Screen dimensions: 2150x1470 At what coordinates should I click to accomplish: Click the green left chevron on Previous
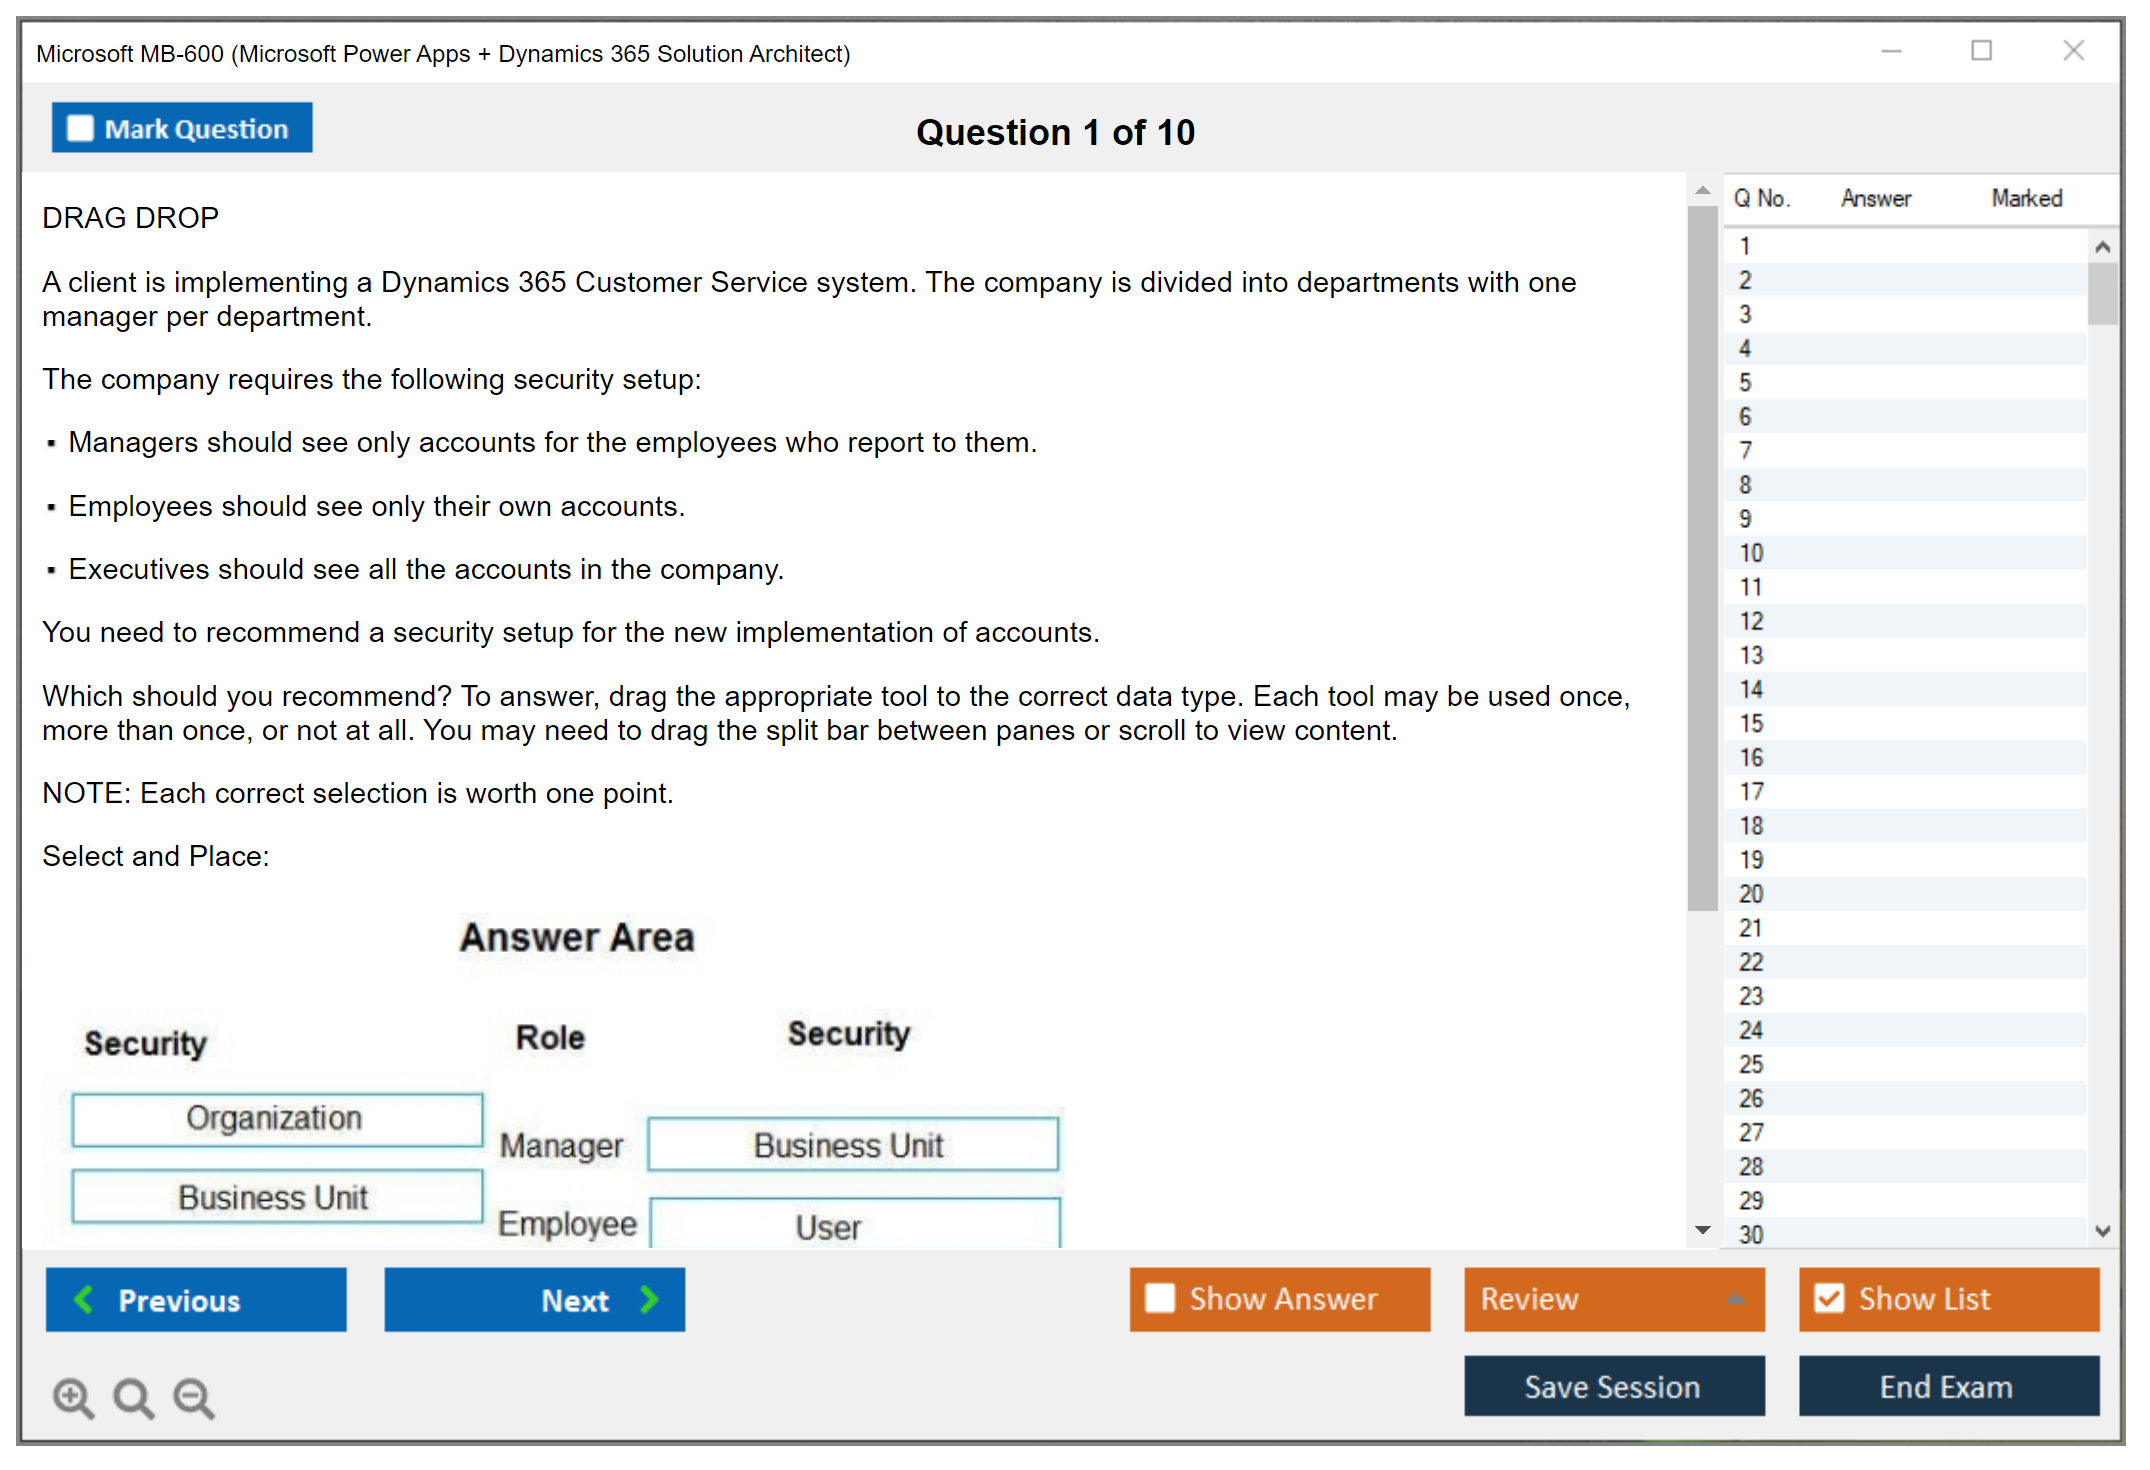tap(84, 1299)
